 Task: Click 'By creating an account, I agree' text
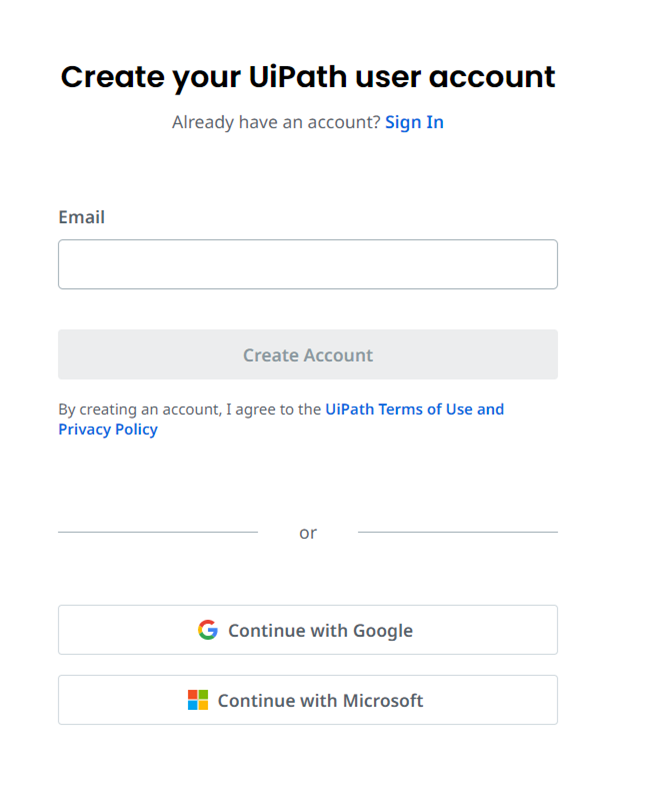click(189, 409)
